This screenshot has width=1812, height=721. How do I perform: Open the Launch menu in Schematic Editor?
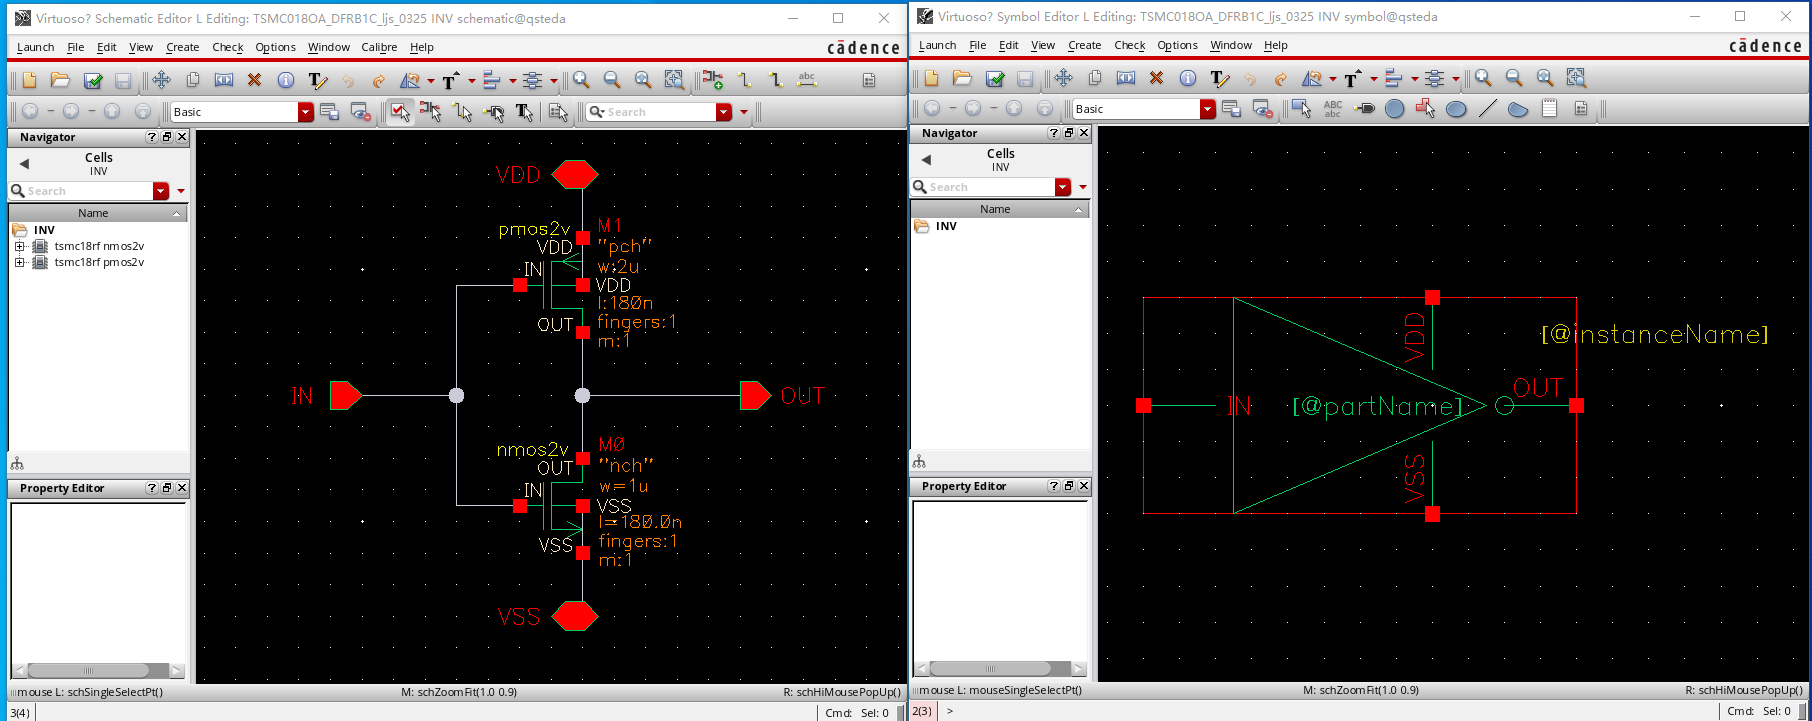coord(36,47)
